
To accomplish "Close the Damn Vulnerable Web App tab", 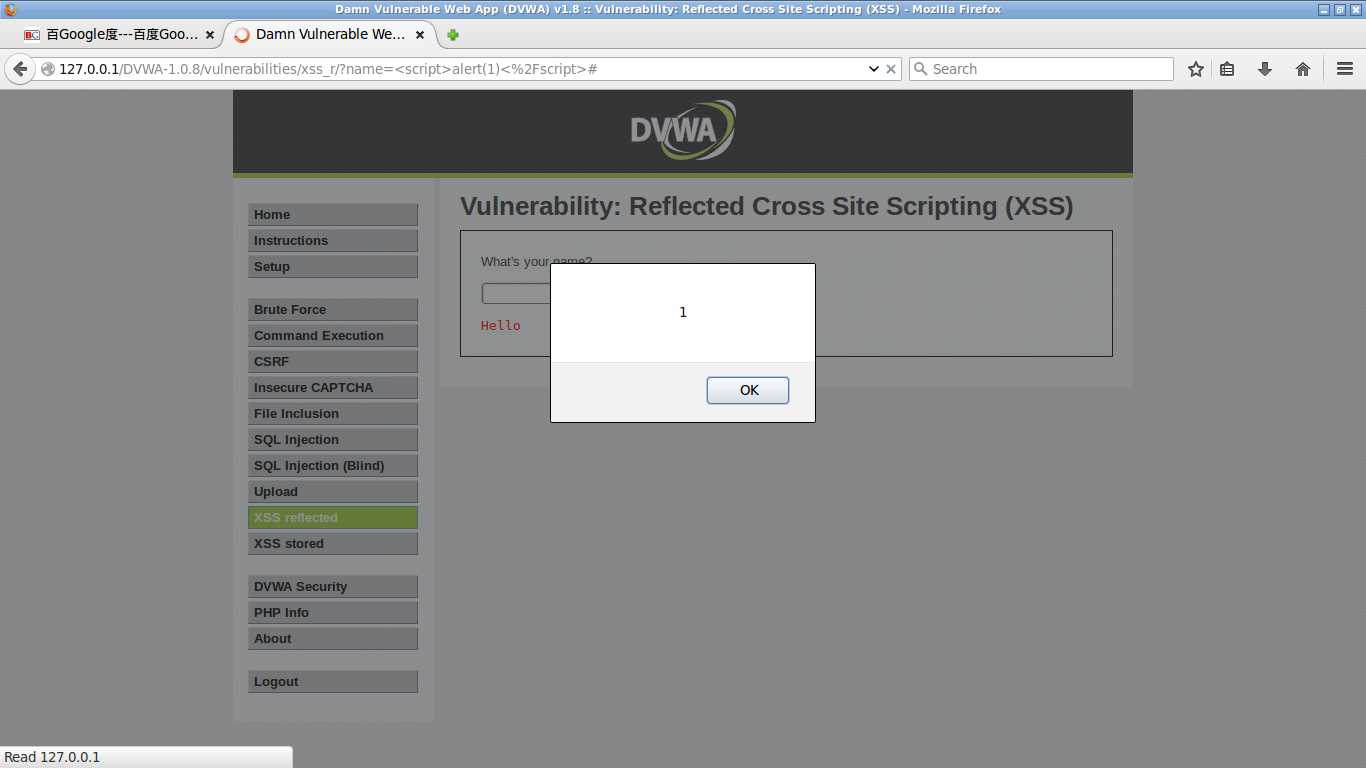I will click(420, 34).
